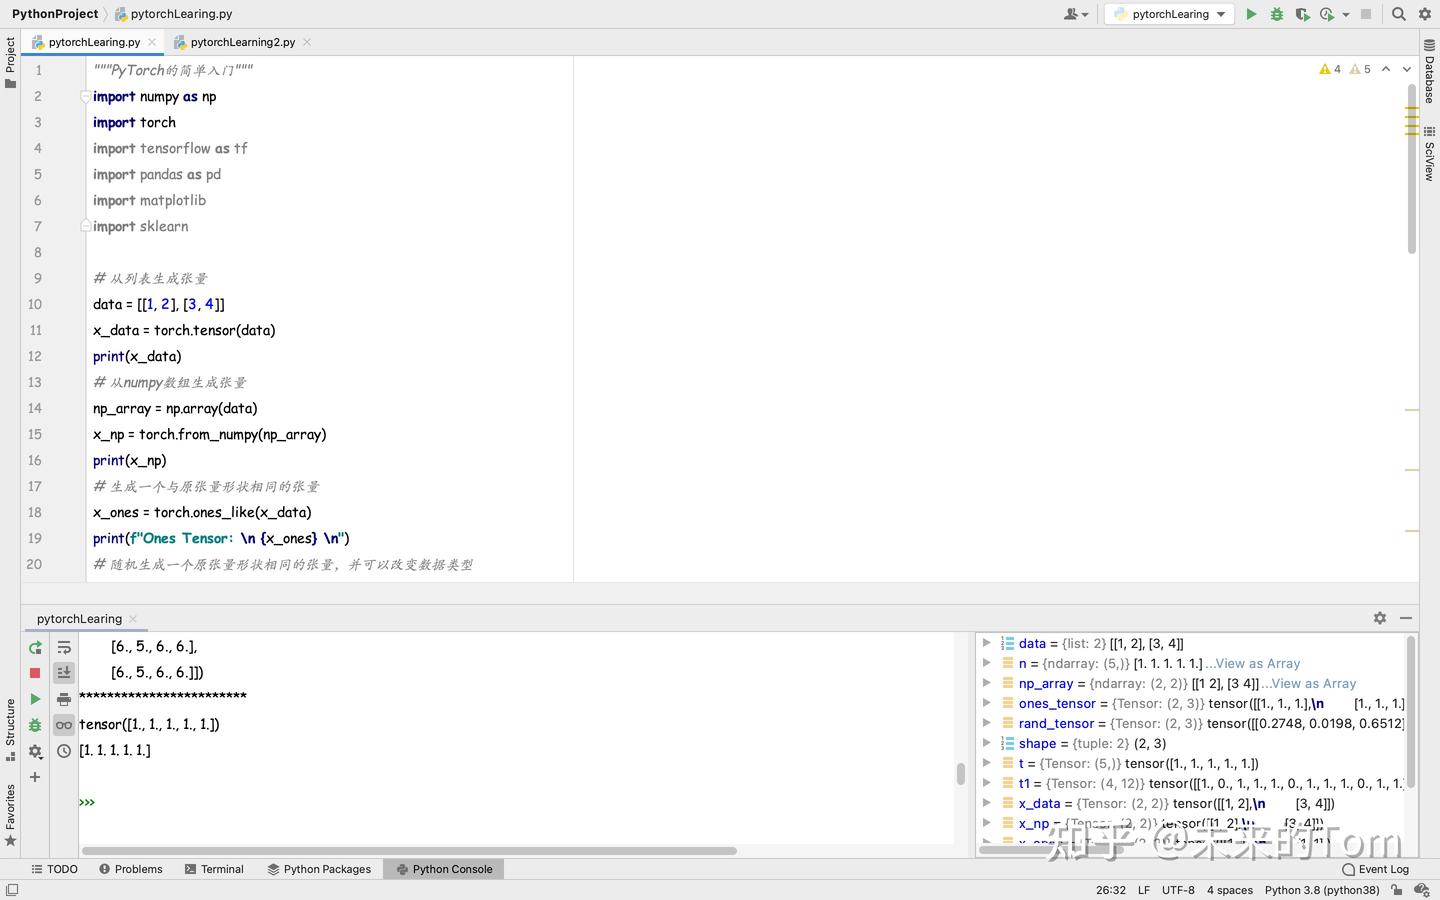Expand the x_data tensor entry
This screenshot has height=900, width=1440.
click(x=987, y=803)
